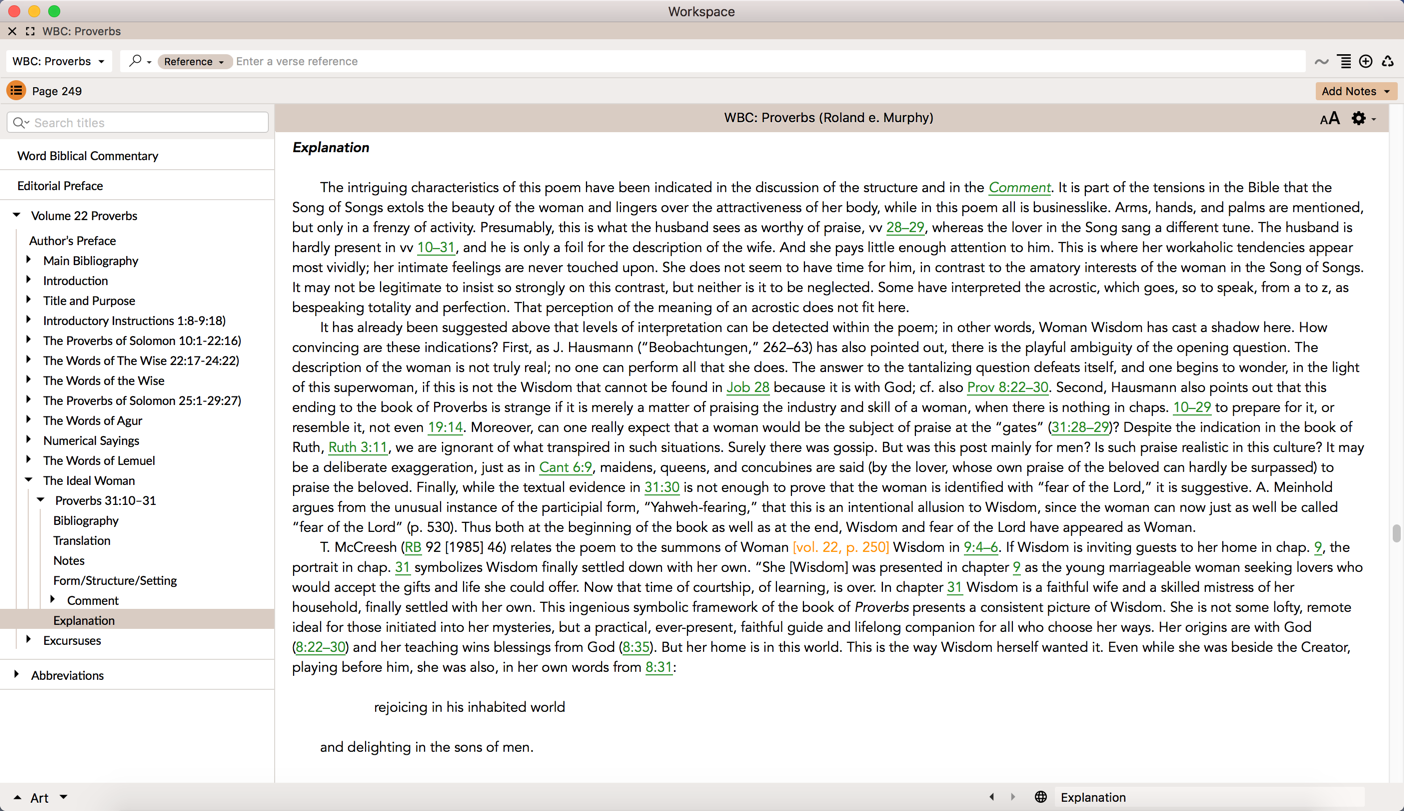Click the up triangle beside Art
This screenshot has height=811, width=1404.
pyautogui.click(x=17, y=797)
